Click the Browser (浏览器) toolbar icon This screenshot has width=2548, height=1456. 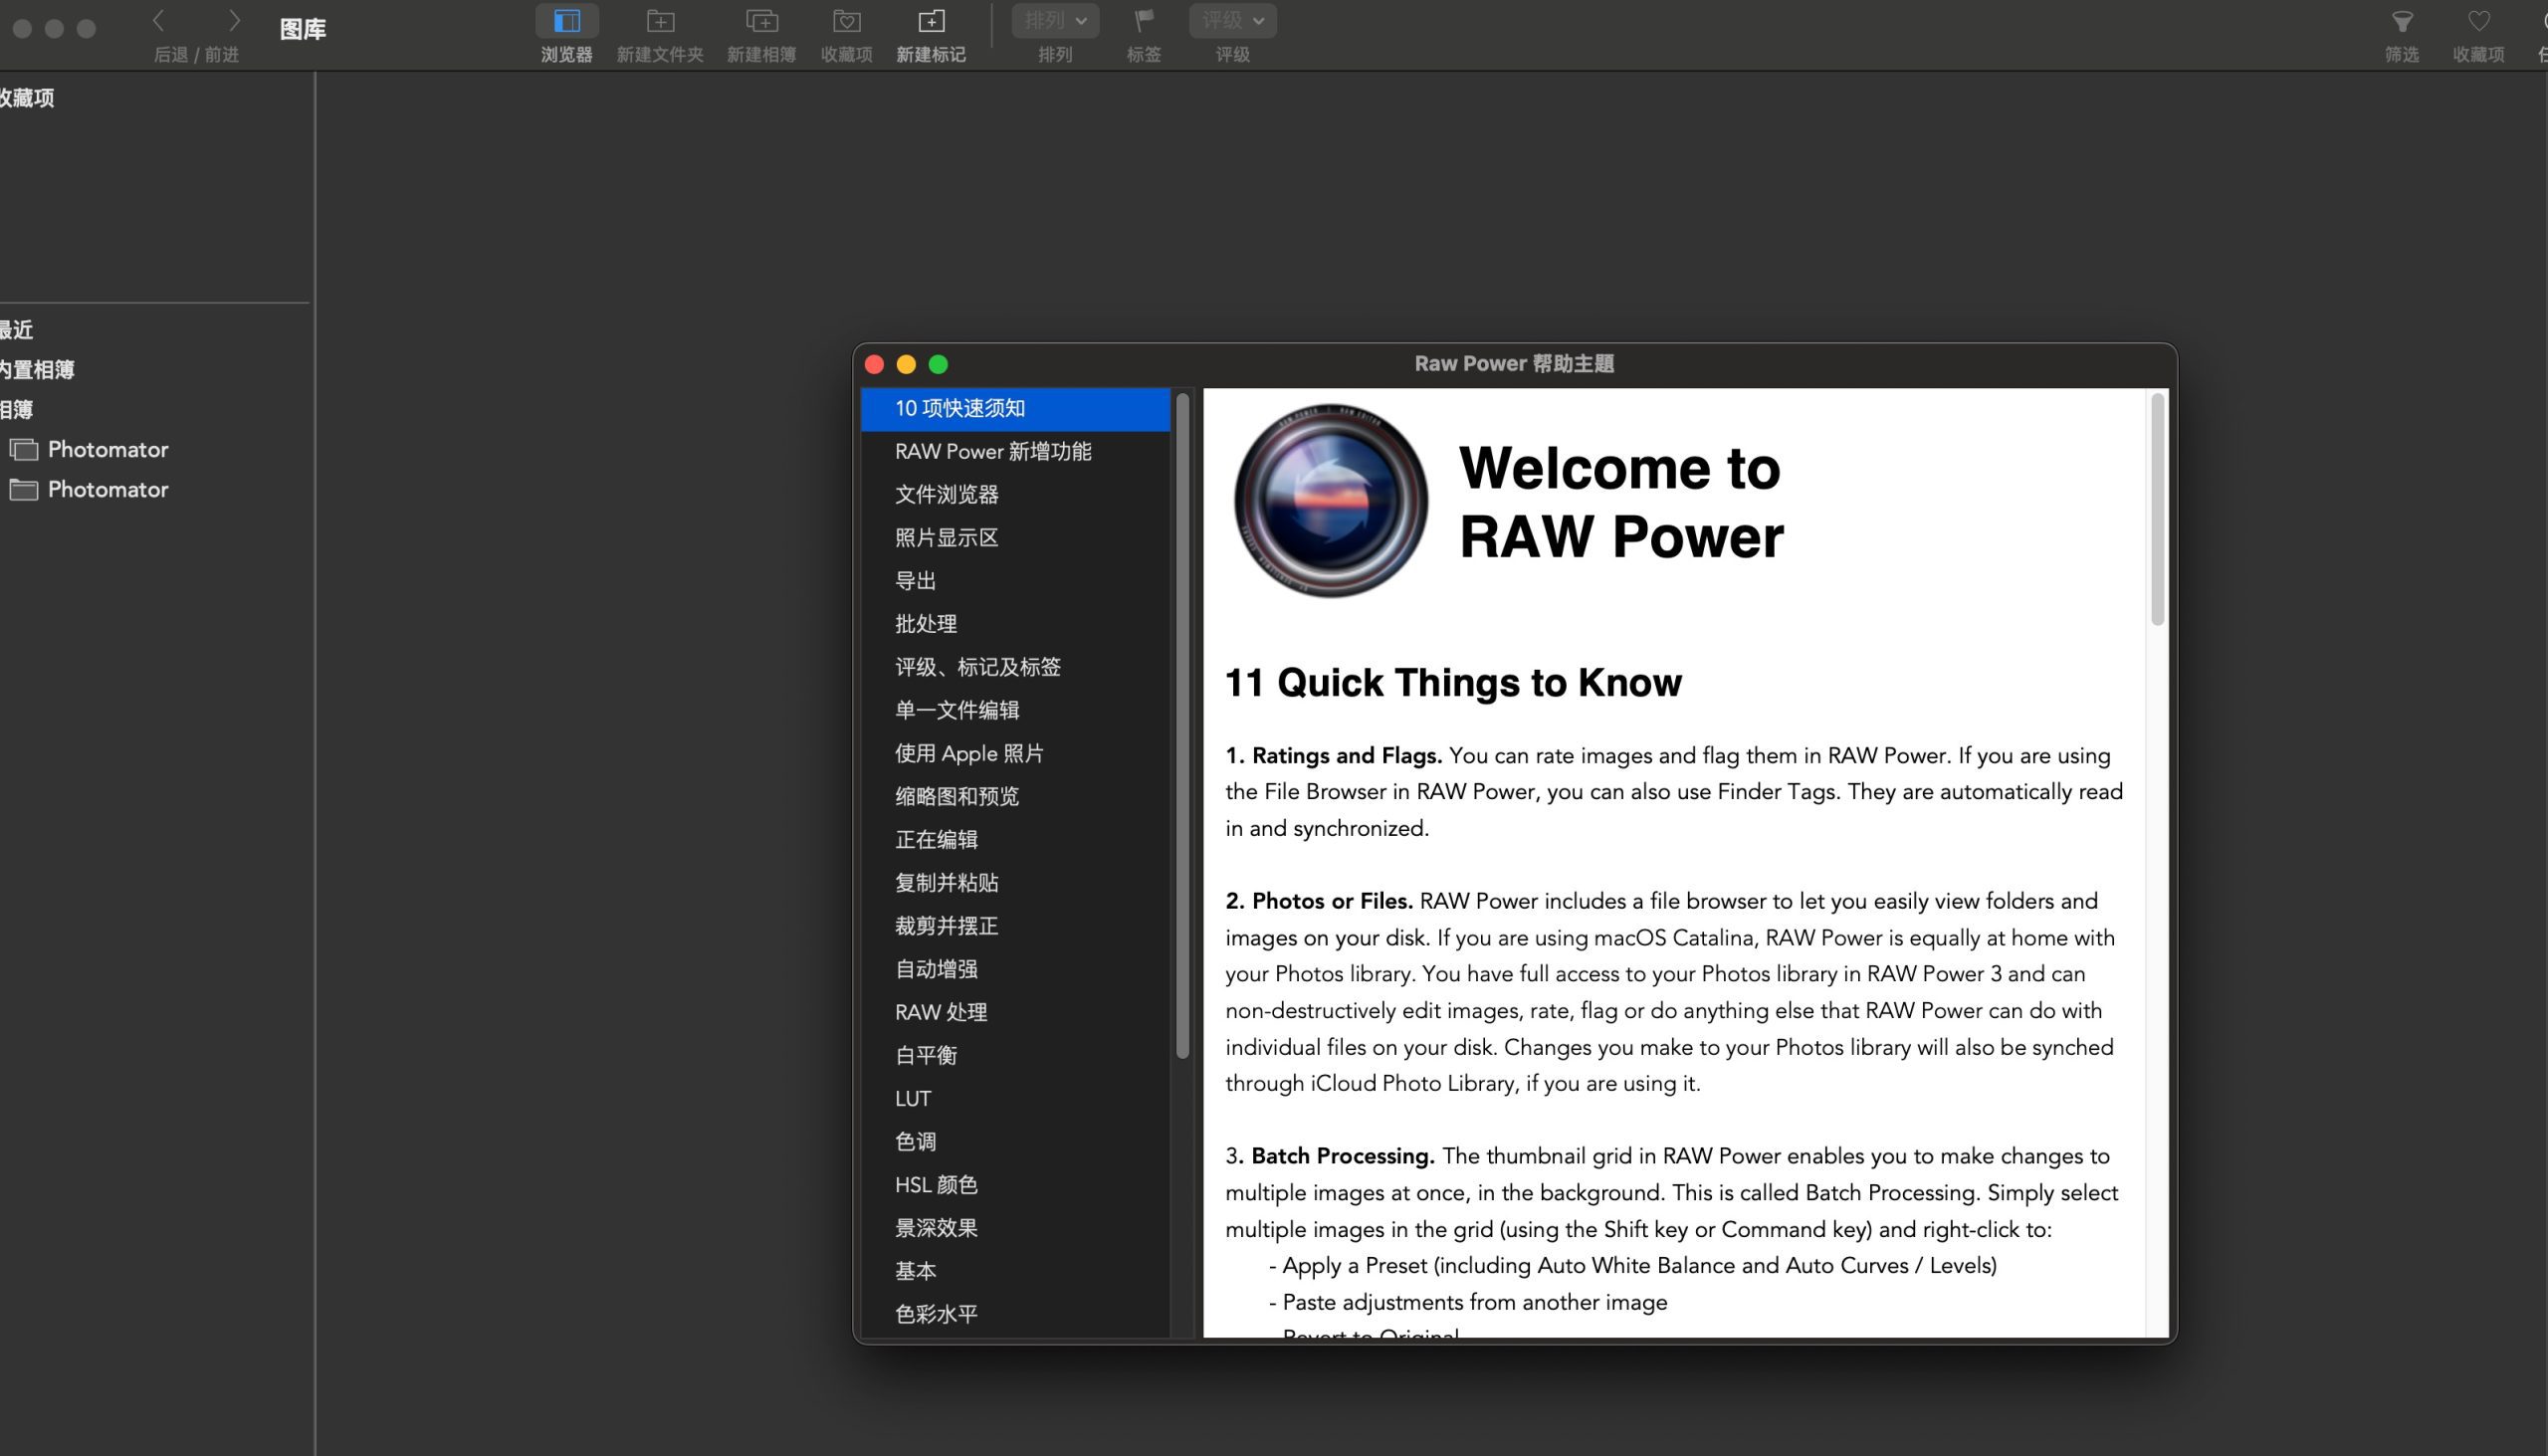566,21
